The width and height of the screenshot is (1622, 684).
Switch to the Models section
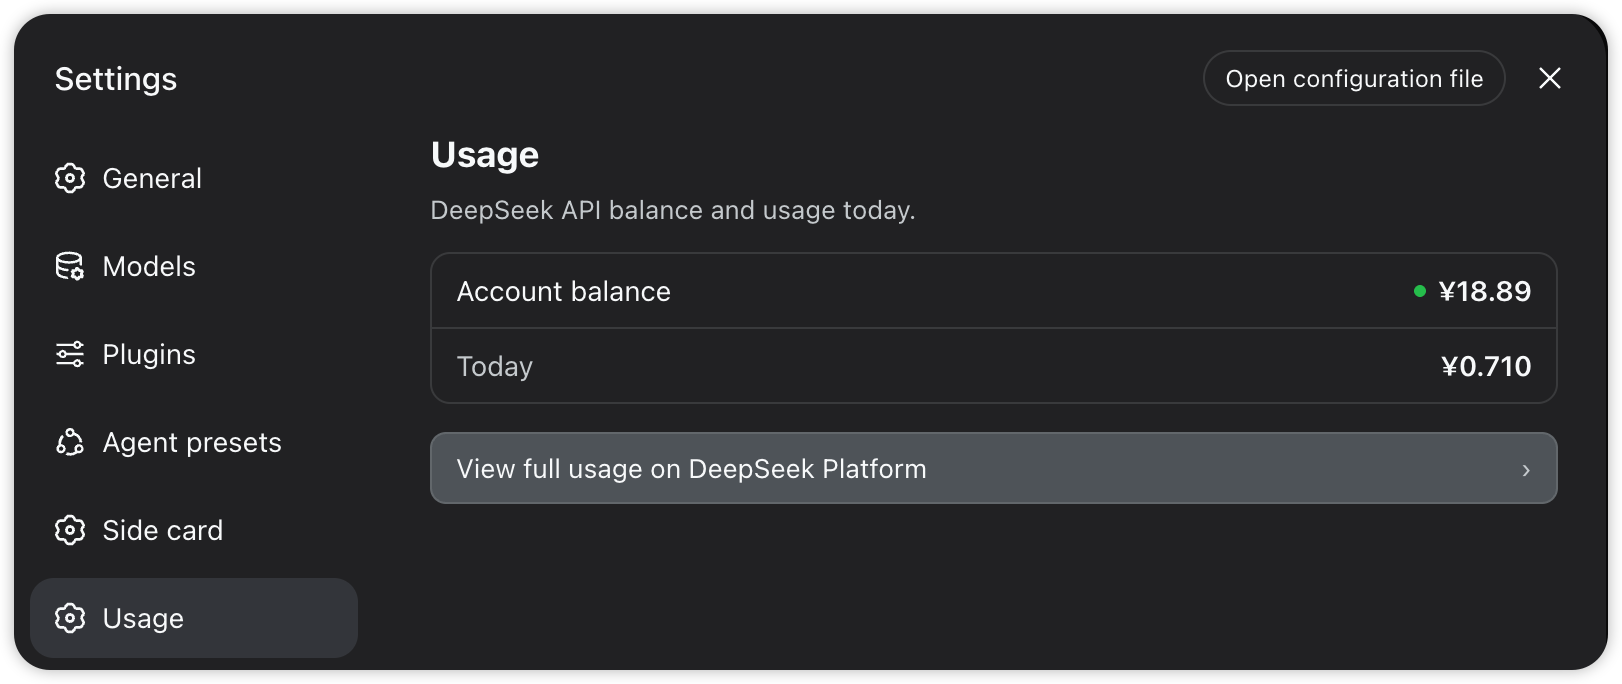point(194,266)
